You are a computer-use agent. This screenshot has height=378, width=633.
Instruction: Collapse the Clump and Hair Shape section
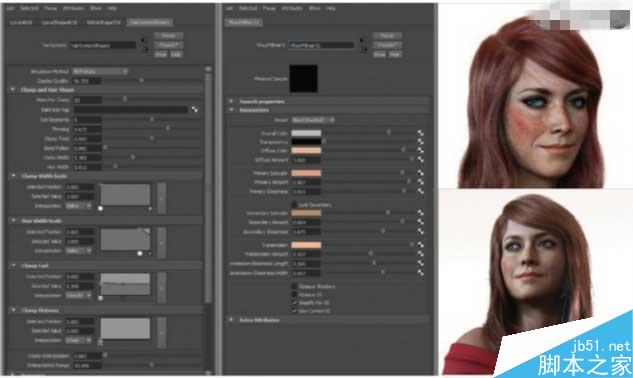13,90
